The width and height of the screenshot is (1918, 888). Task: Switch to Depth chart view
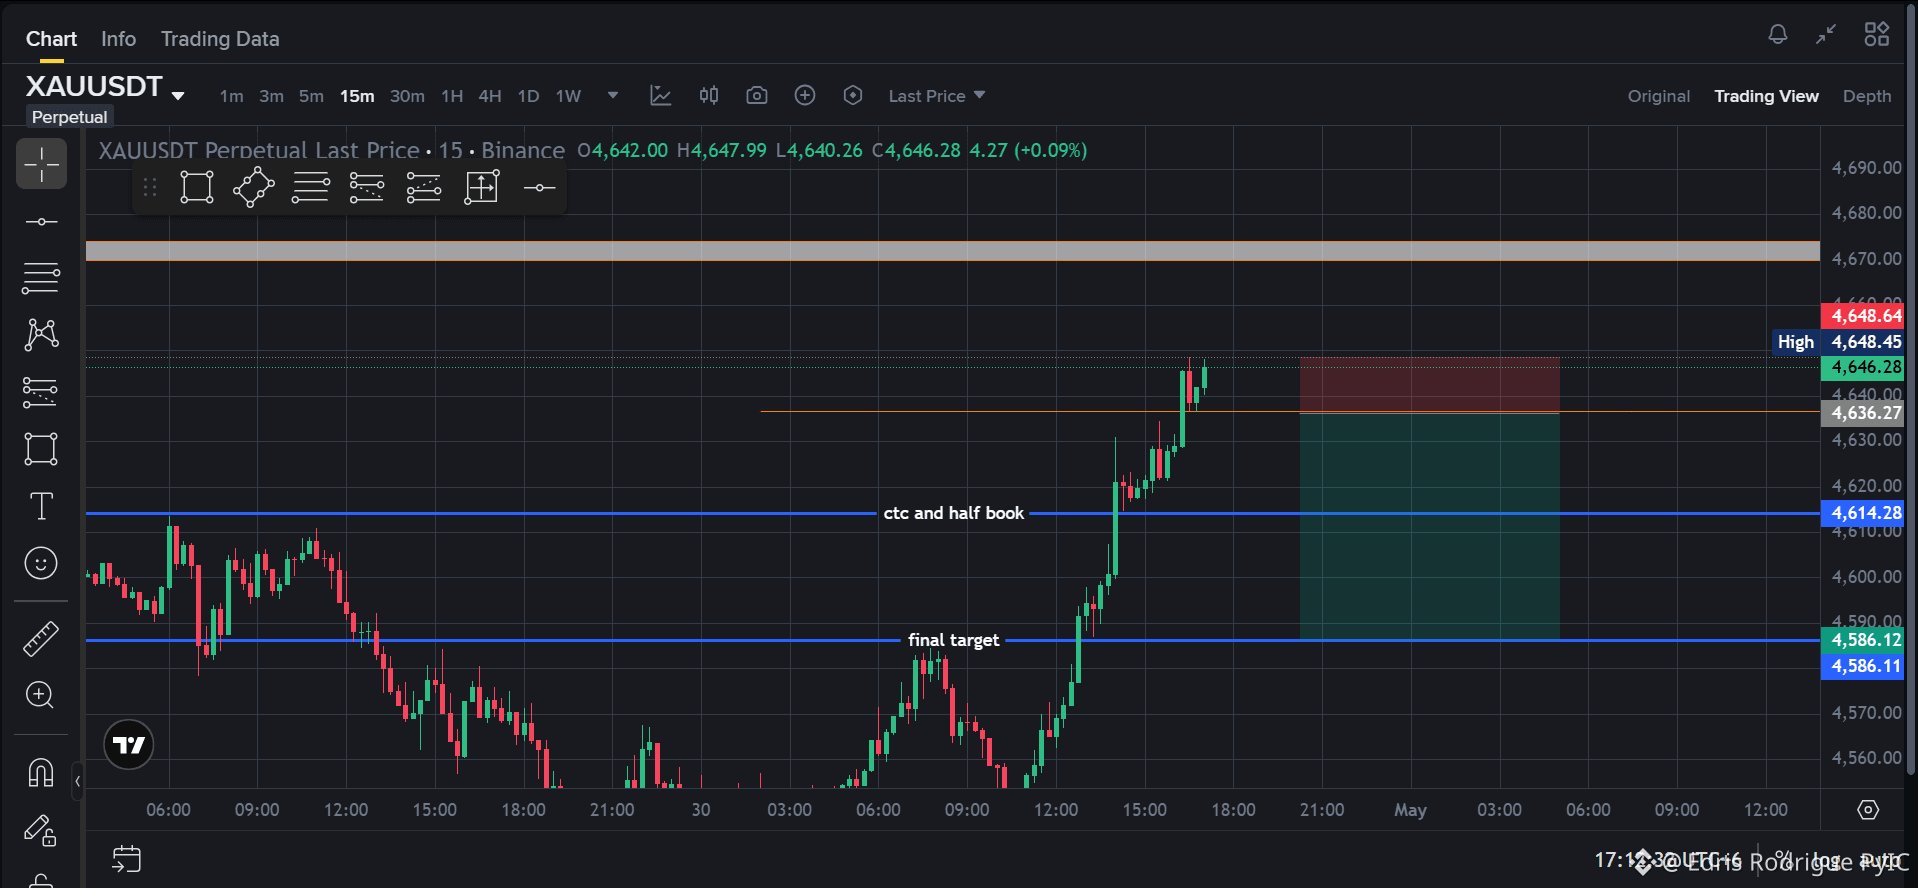pos(1867,96)
